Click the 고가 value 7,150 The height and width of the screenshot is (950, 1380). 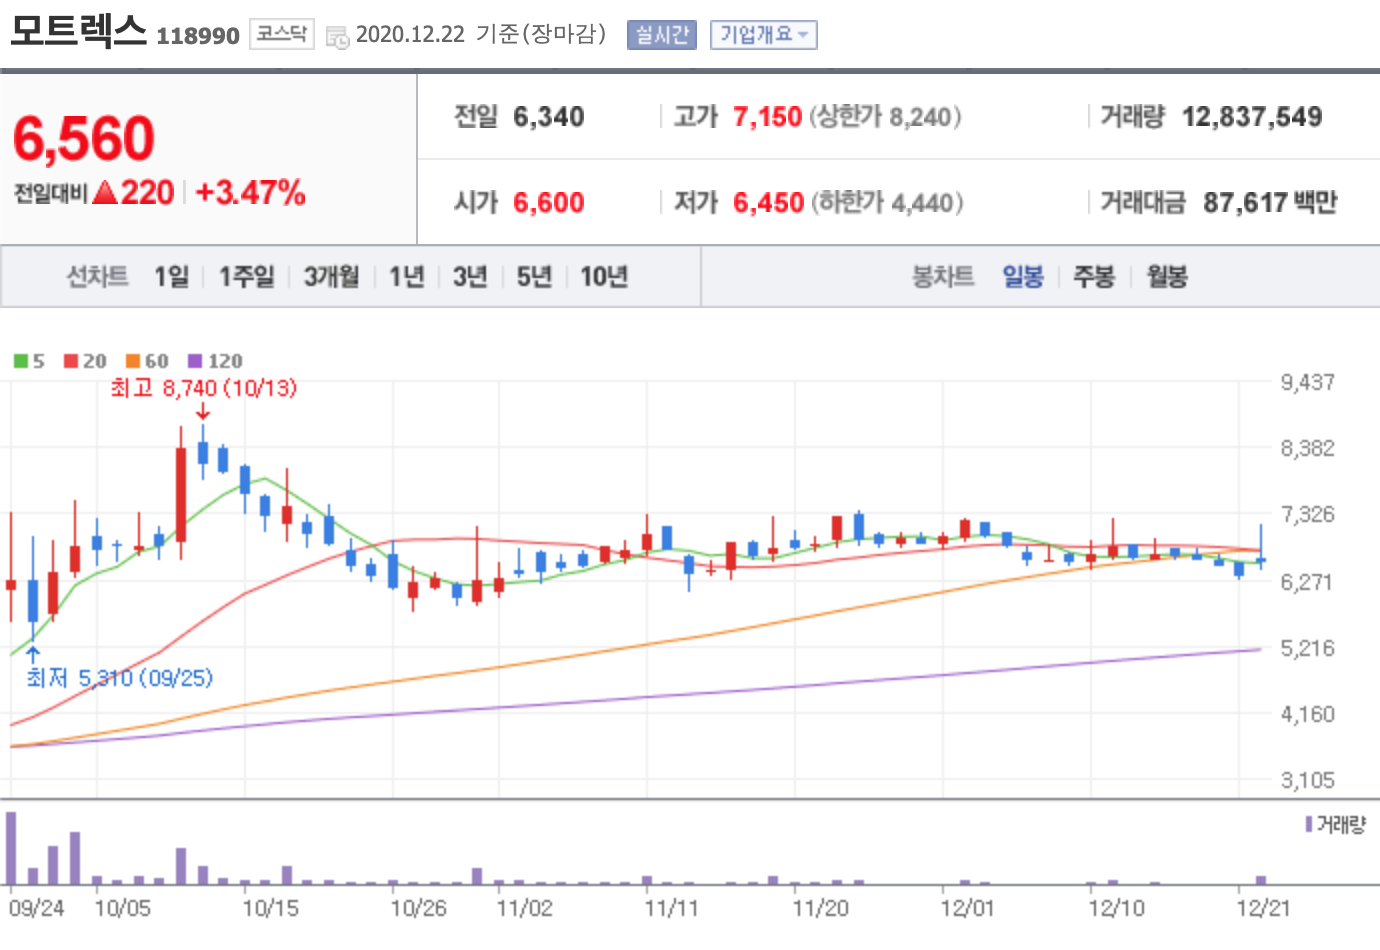tap(767, 117)
